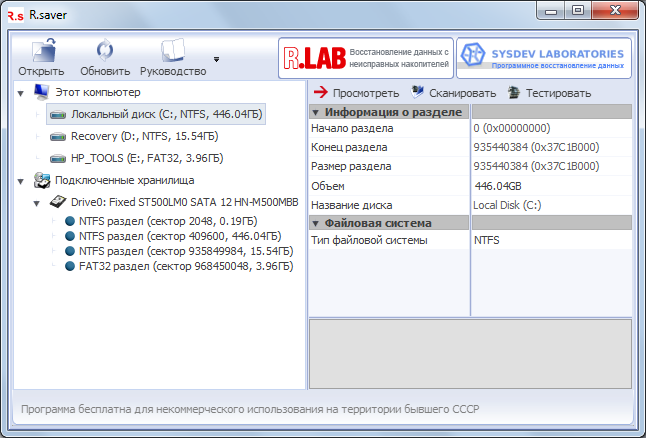Image resolution: width=646 pixels, height=438 pixels.
Task: Select Recovery (D:, NTFS, 15.54ГБ) row text
Action: (x=145, y=136)
